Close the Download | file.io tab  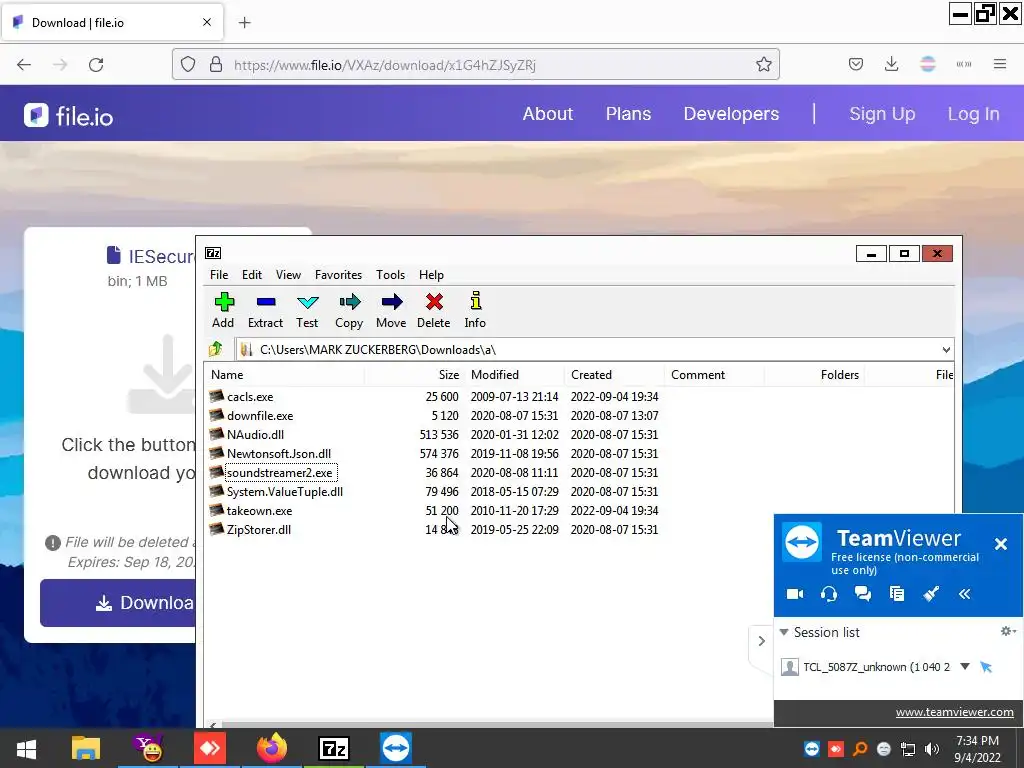207,22
